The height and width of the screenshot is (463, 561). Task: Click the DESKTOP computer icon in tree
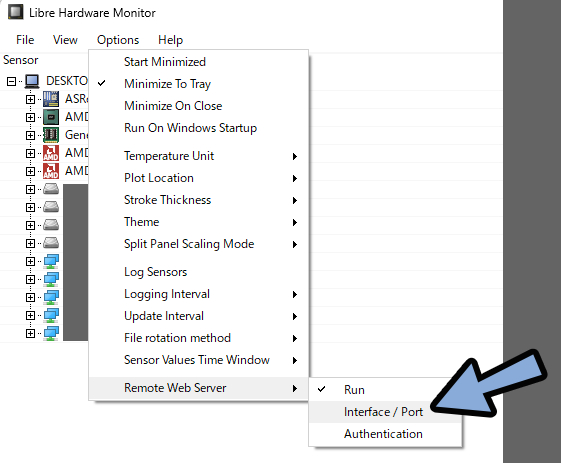tap(32, 81)
